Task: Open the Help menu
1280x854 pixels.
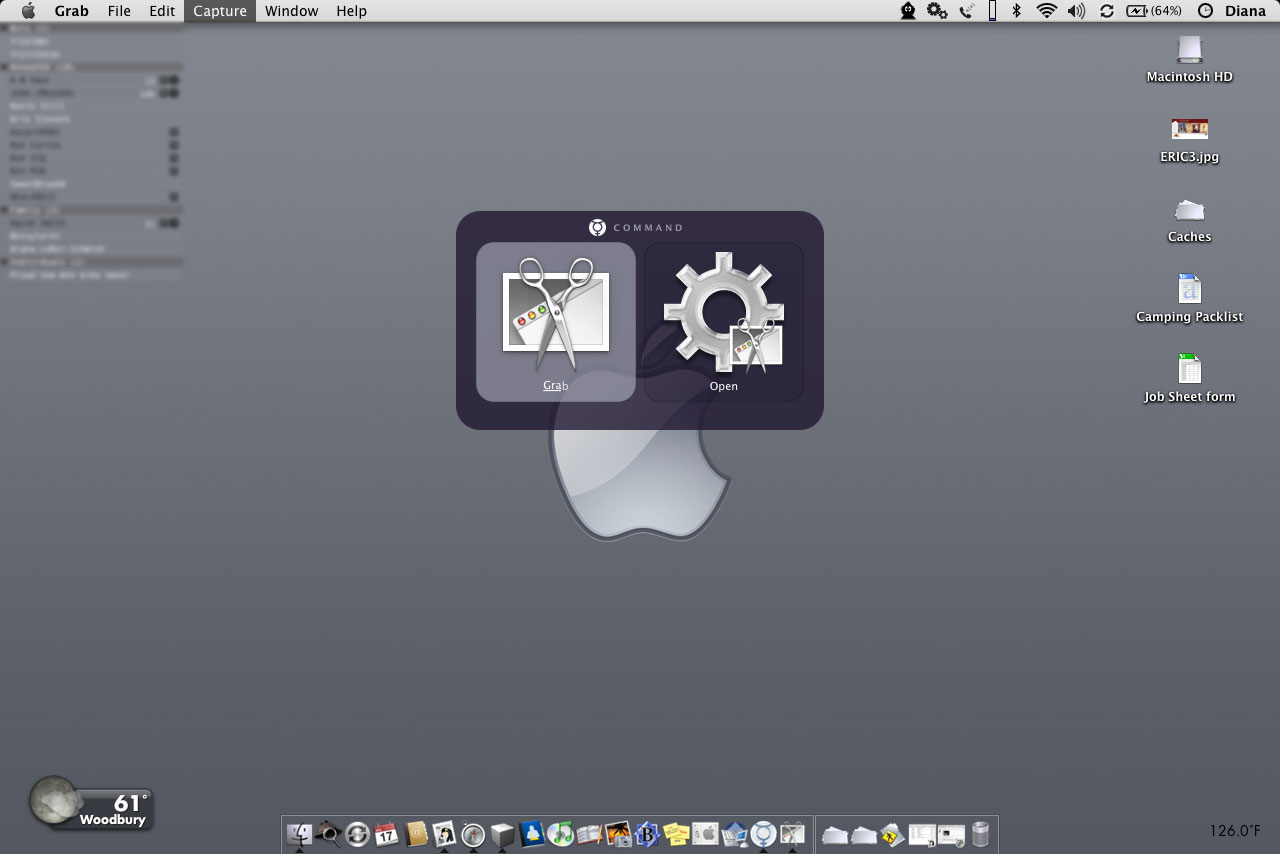Action: tap(351, 11)
